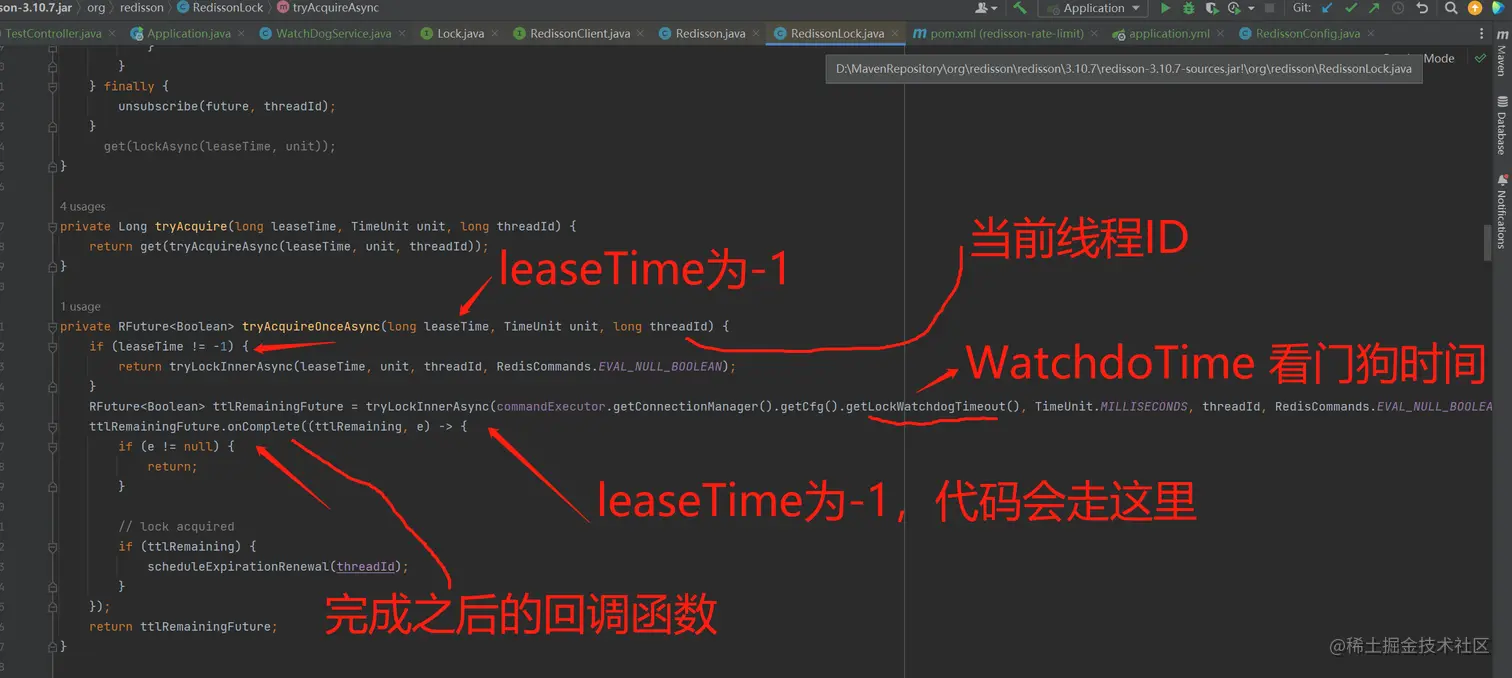
Task: Fold the onComplete lambda block
Action: click(x=51, y=427)
